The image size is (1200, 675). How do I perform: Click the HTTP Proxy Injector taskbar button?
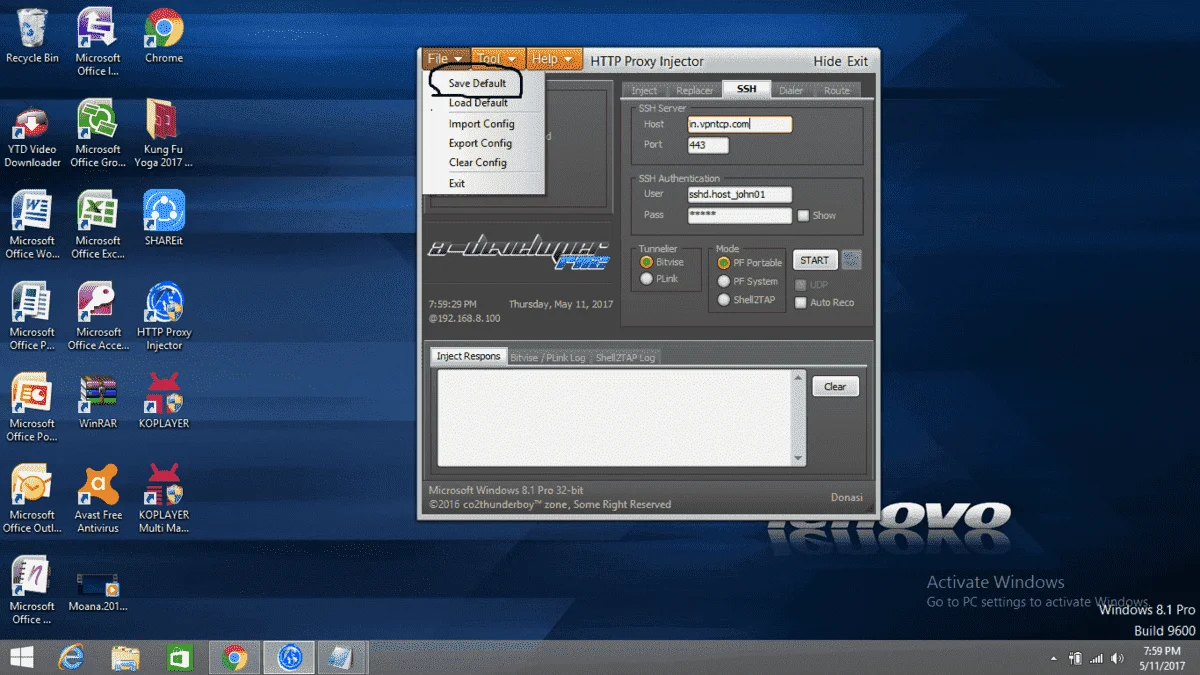click(x=289, y=657)
